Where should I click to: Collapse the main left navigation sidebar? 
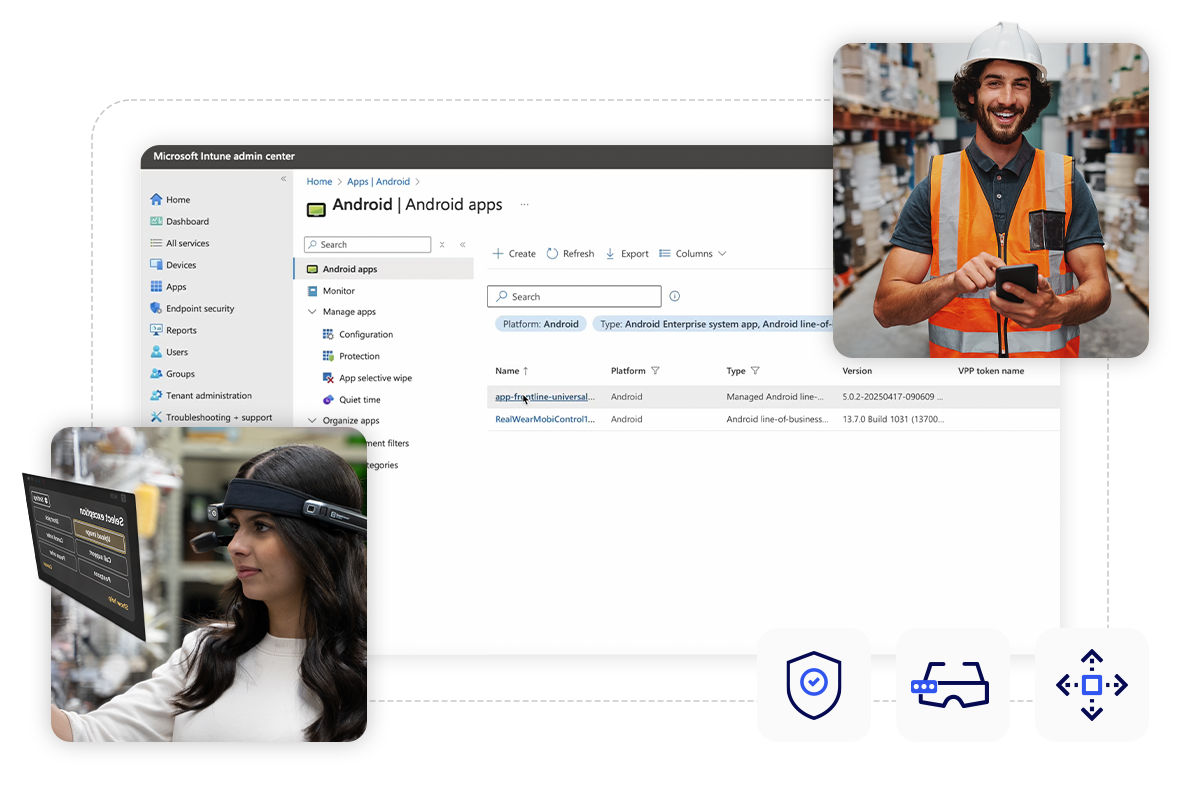click(x=283, y=179)
